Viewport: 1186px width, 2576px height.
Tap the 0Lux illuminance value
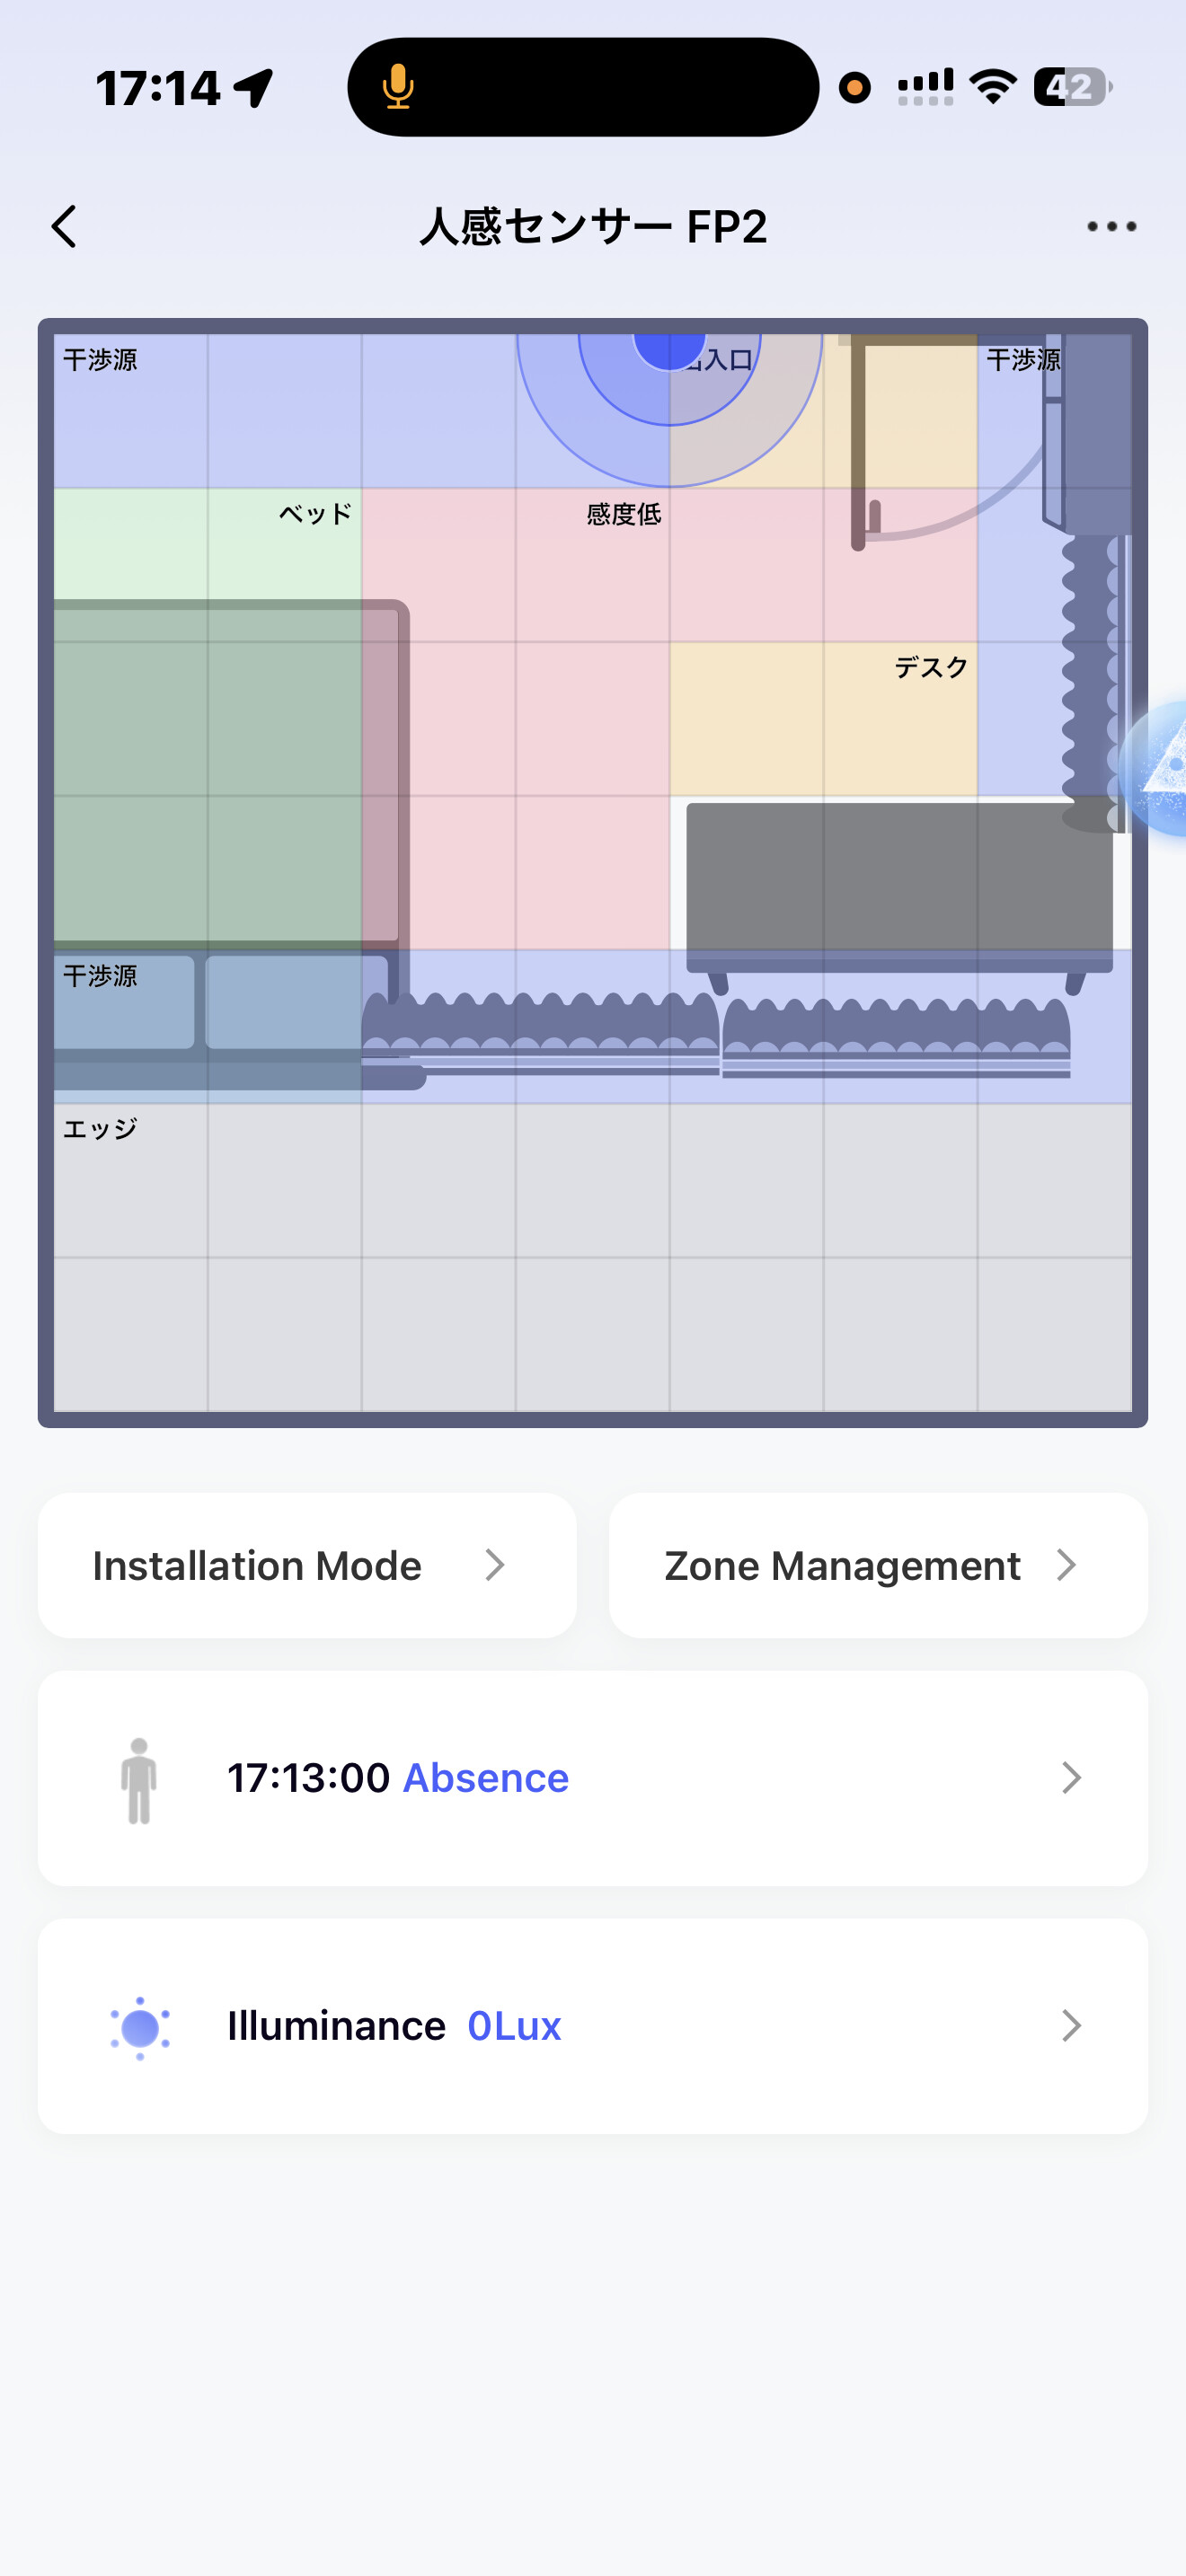514,2026
